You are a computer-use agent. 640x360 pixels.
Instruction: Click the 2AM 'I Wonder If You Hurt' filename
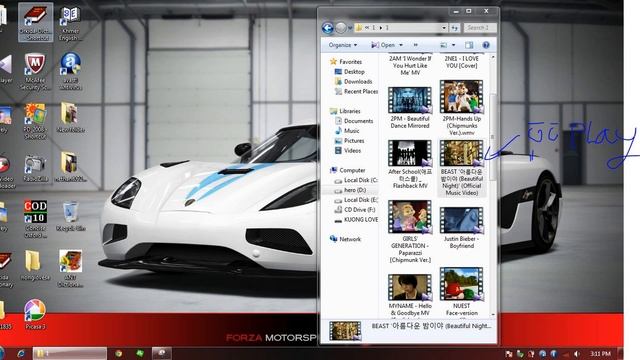[x=410, y=65]
